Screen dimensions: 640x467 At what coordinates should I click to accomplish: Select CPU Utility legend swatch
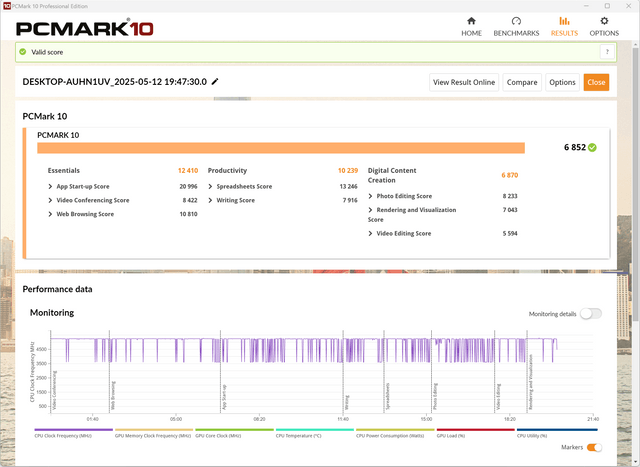[557, 429]
